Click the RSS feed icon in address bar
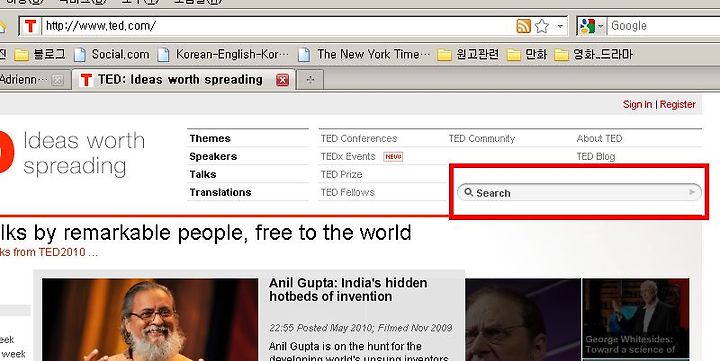720x361 pixels. click(x=523, y=26)
